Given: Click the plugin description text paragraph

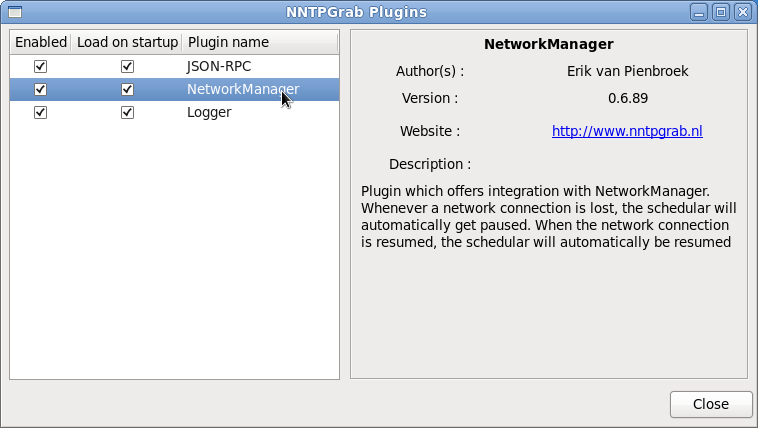Looking at the screenshot, I should point(548,216).
